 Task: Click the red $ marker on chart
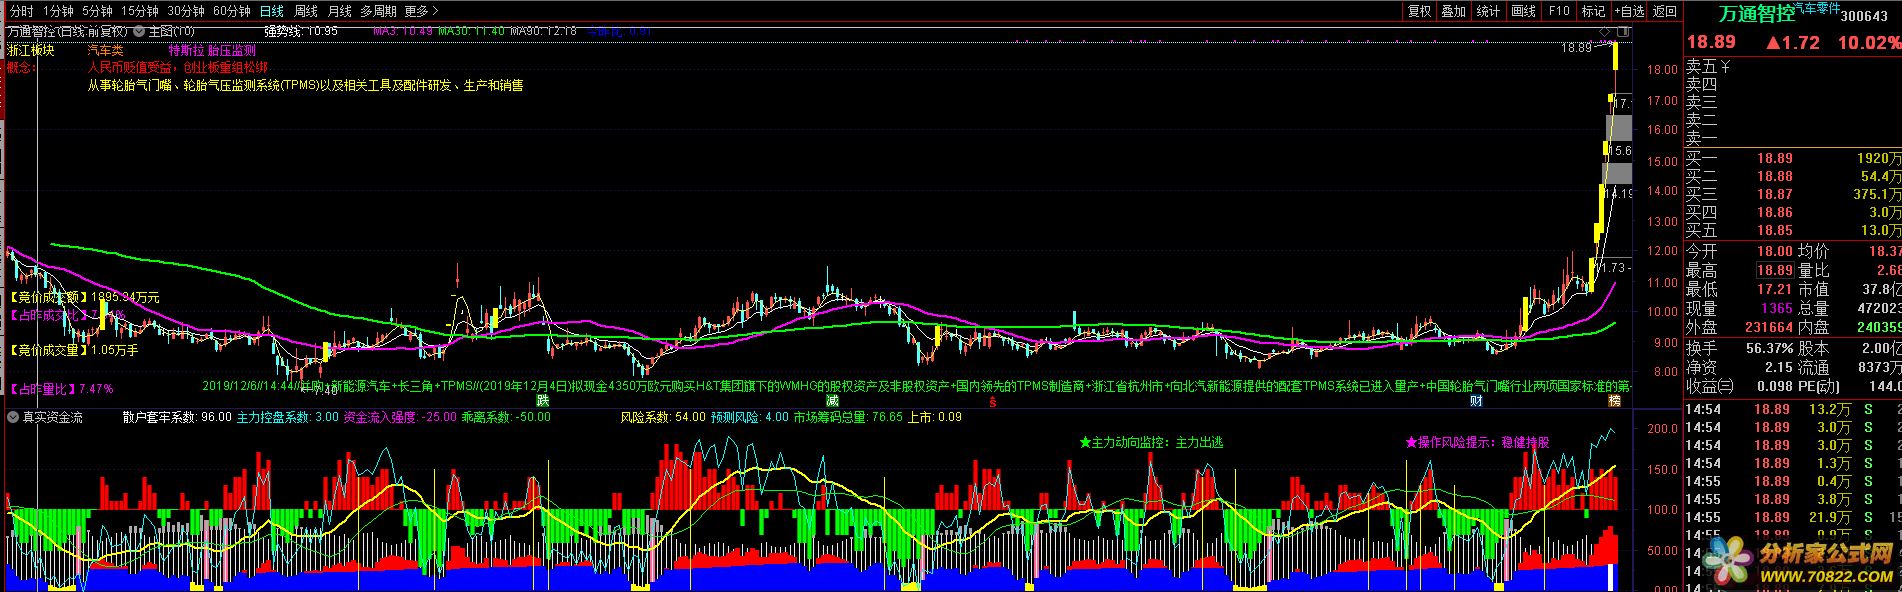click(x=992, y=401)
